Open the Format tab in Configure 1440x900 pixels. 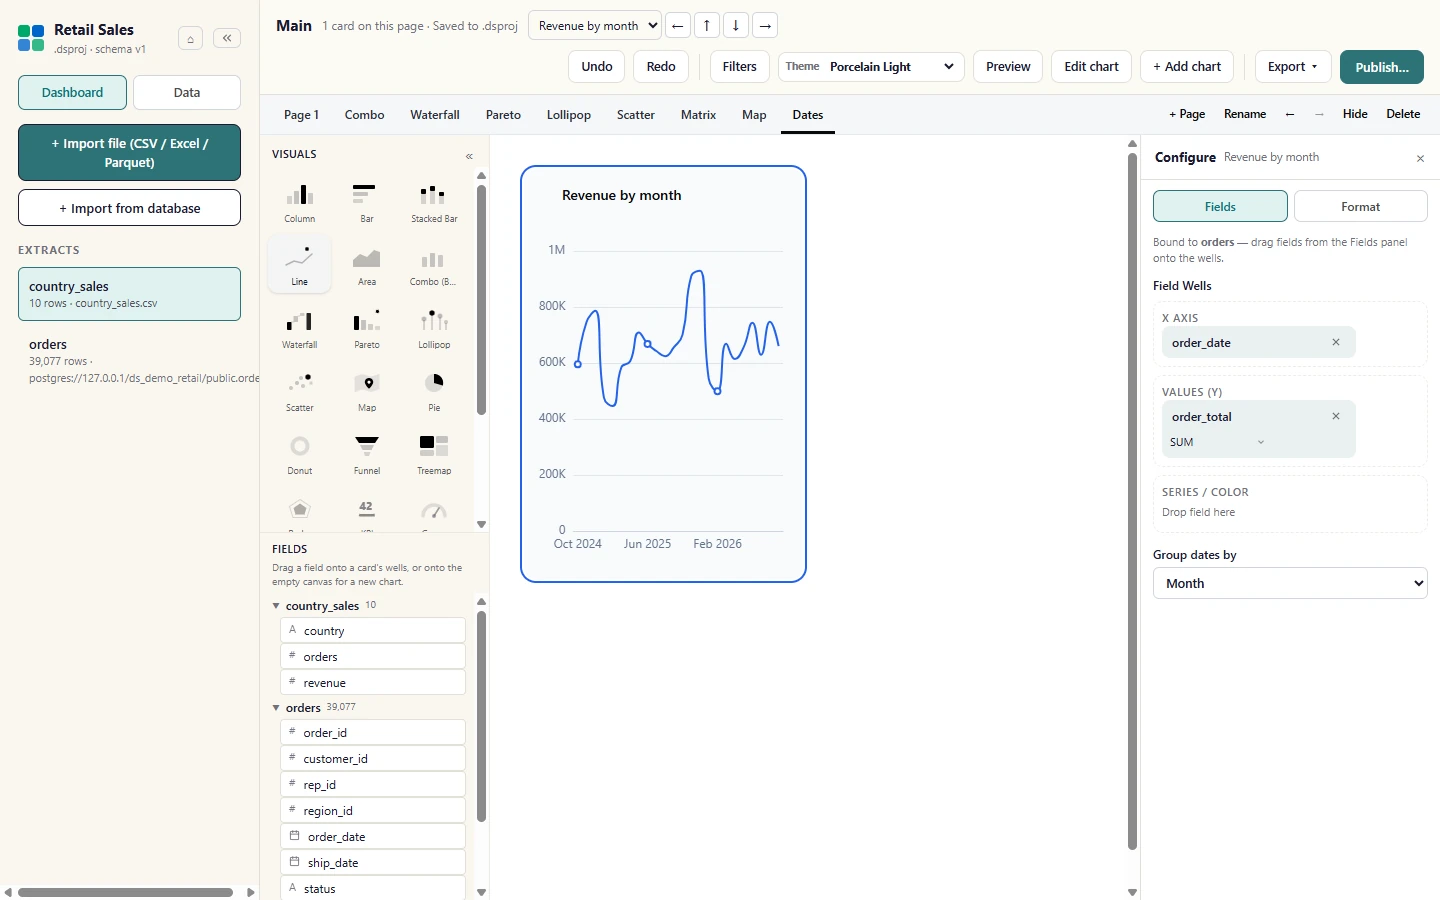click(1360, 206)
